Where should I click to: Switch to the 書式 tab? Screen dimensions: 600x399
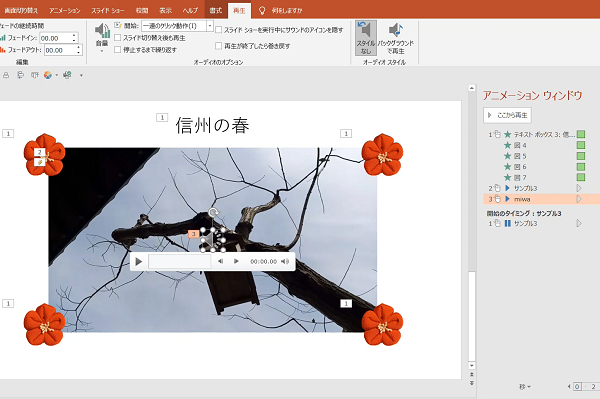click(x=215, y=10)
